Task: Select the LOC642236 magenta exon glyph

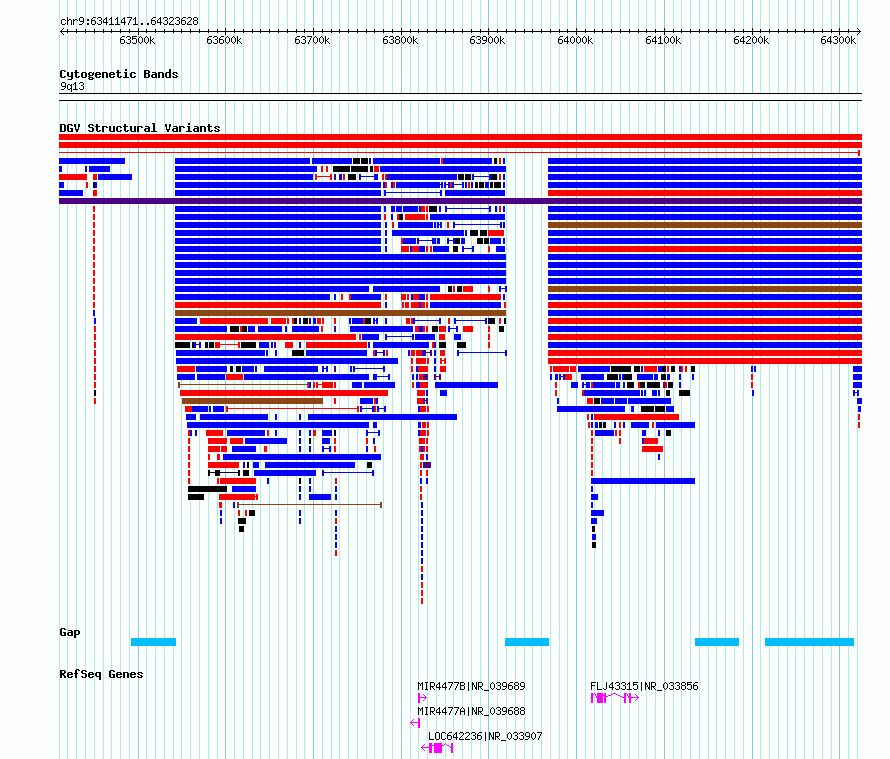Action: (x=437, y=748)
